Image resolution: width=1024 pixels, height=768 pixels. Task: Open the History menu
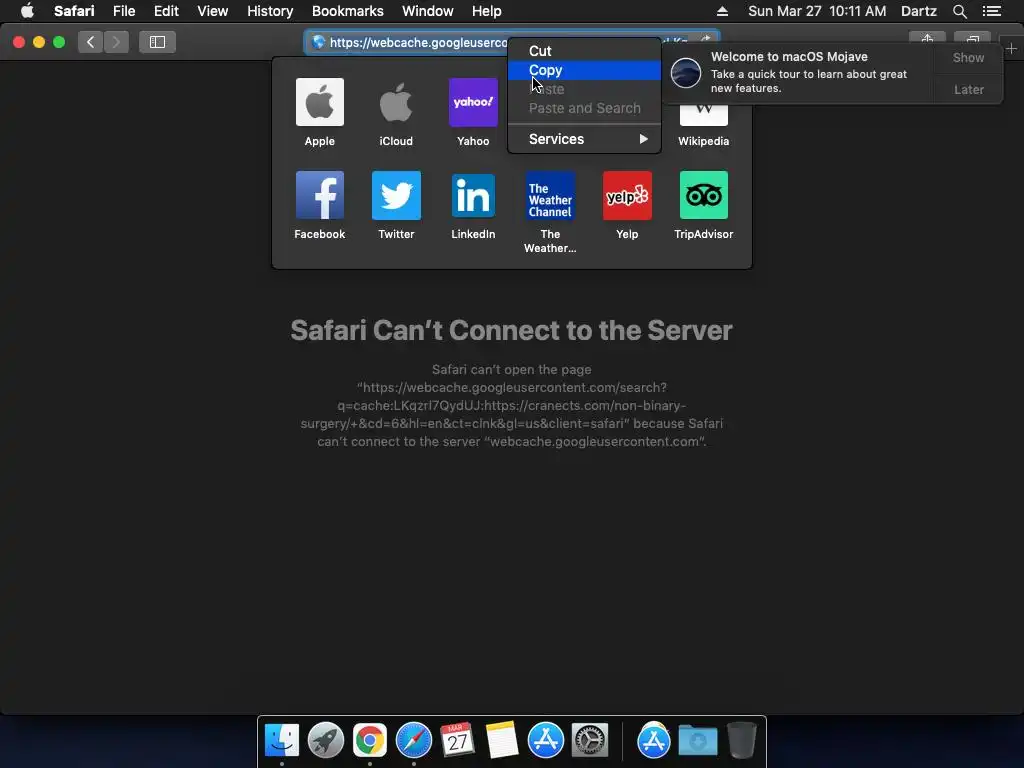pos(270,11)
